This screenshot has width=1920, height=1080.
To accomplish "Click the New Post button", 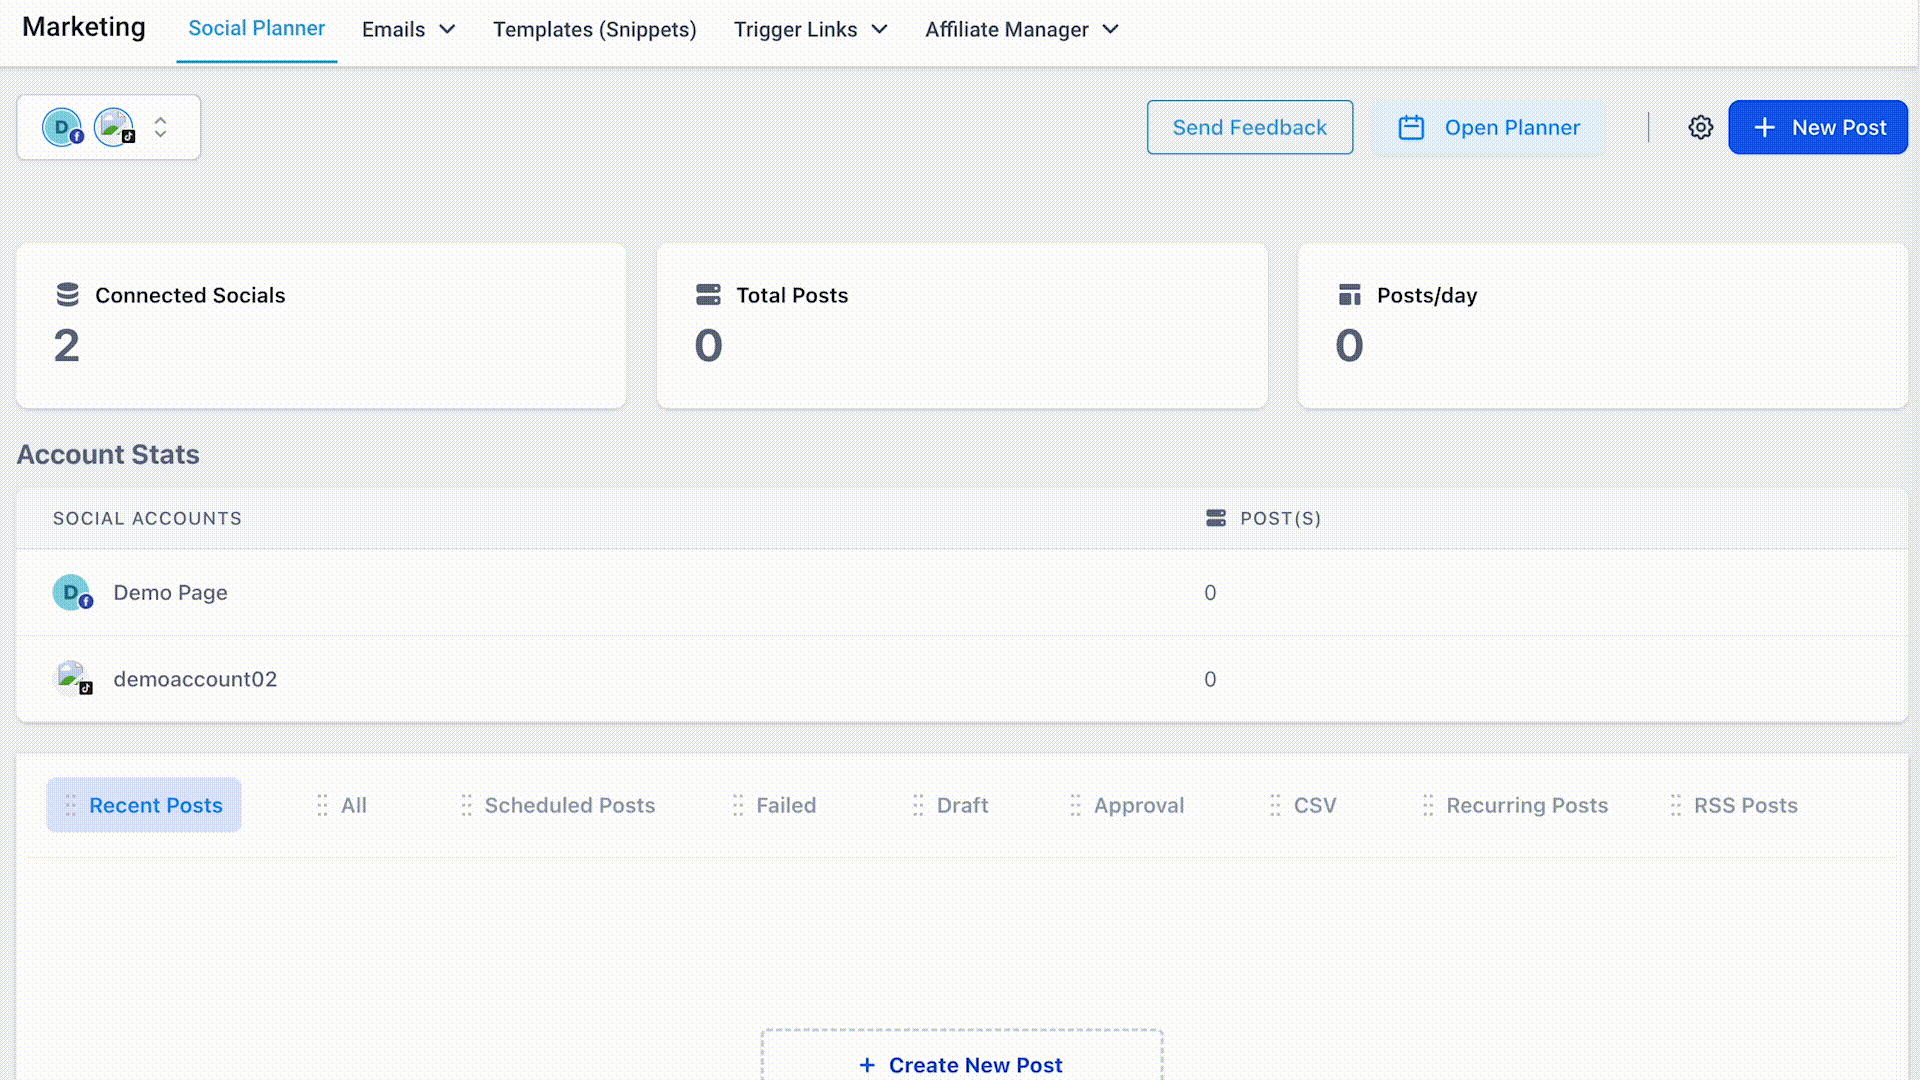I will pos(1817,128).
